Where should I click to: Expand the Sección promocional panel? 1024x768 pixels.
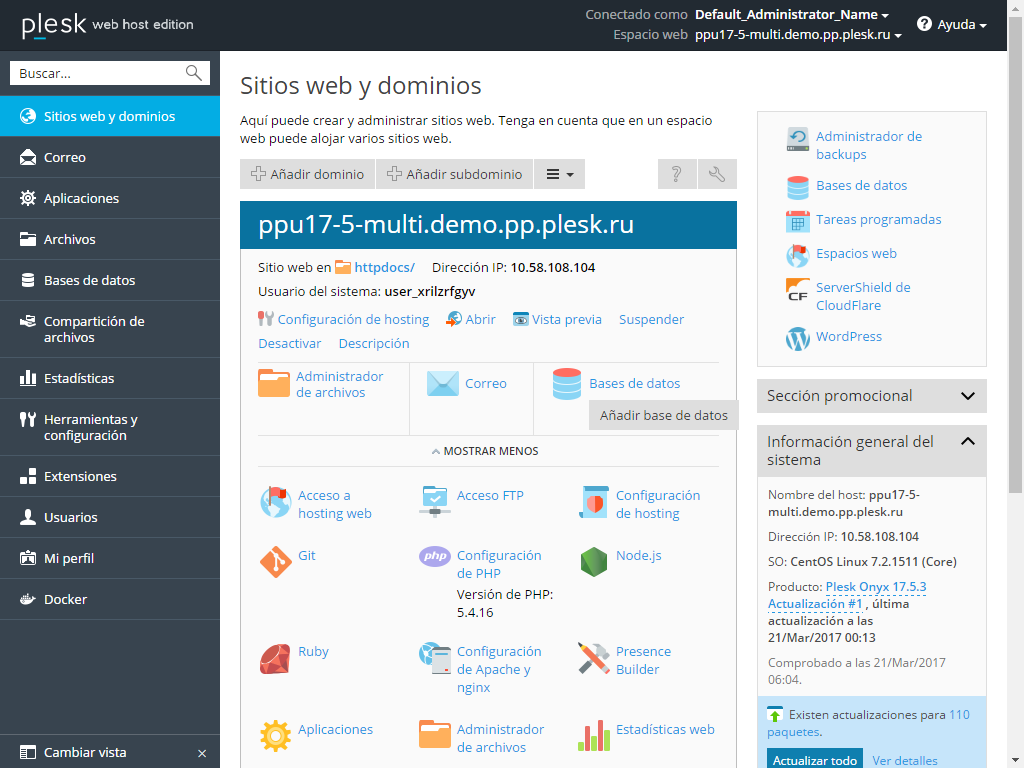[x=967, y=396]
